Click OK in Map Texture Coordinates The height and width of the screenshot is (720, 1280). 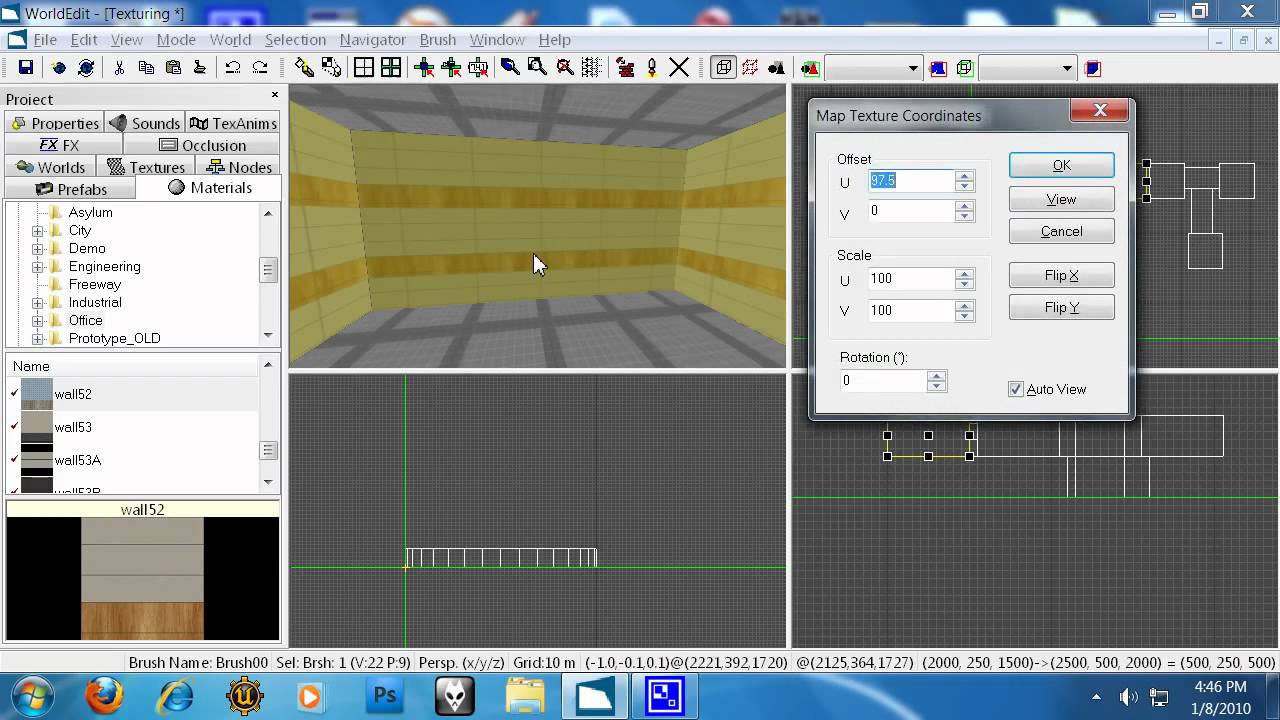click(x=1061, y=165)
